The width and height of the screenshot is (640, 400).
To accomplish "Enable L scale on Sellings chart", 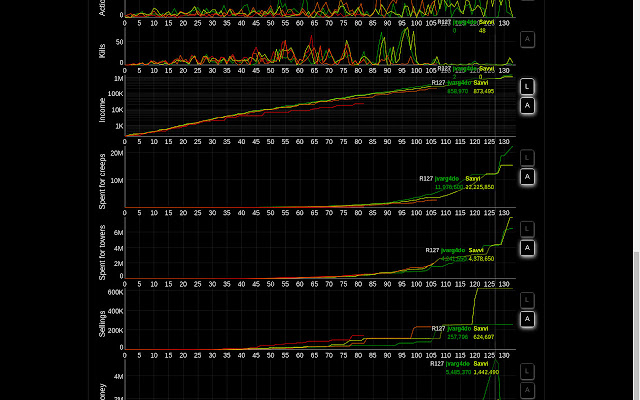I will (527, 300).
